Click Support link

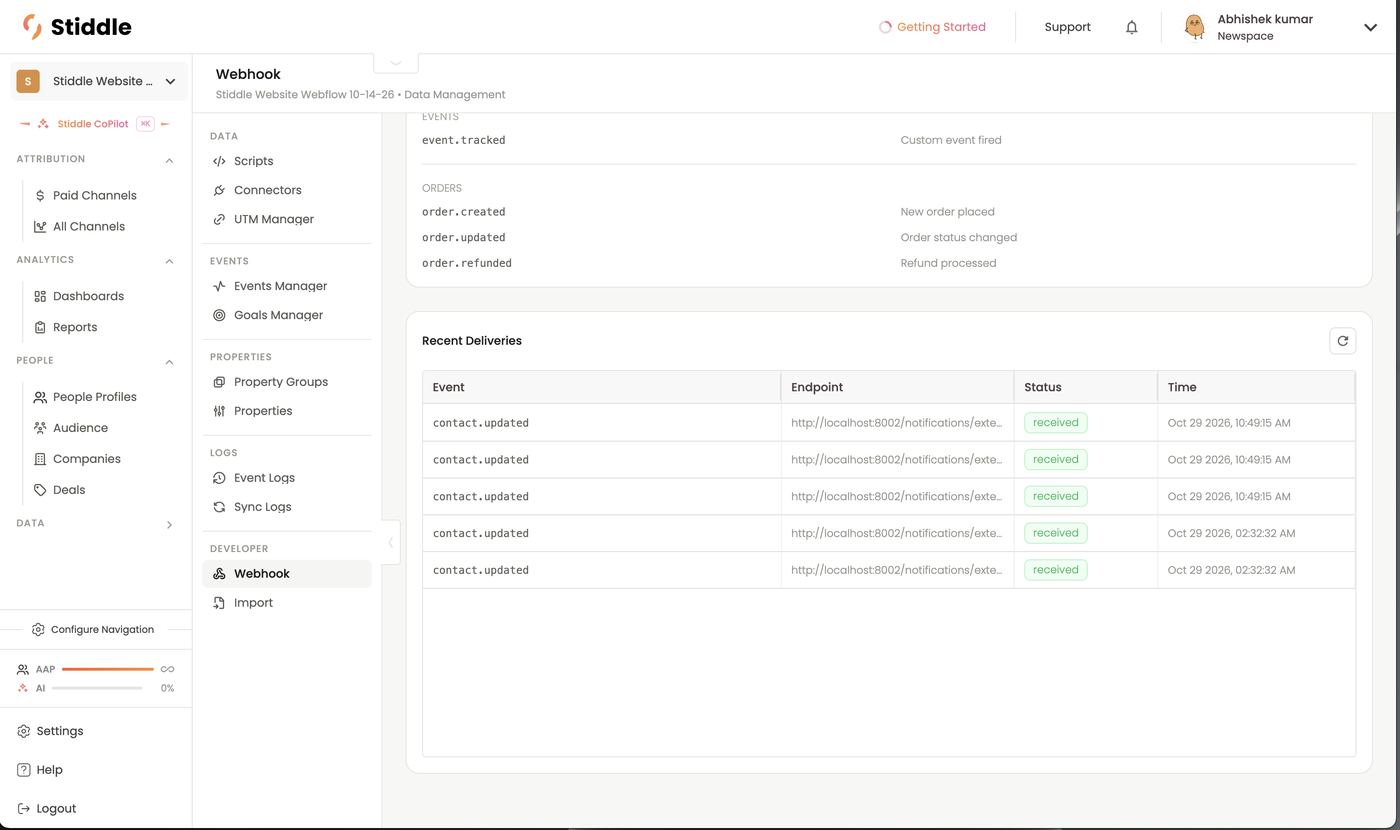pos(1067,27)
